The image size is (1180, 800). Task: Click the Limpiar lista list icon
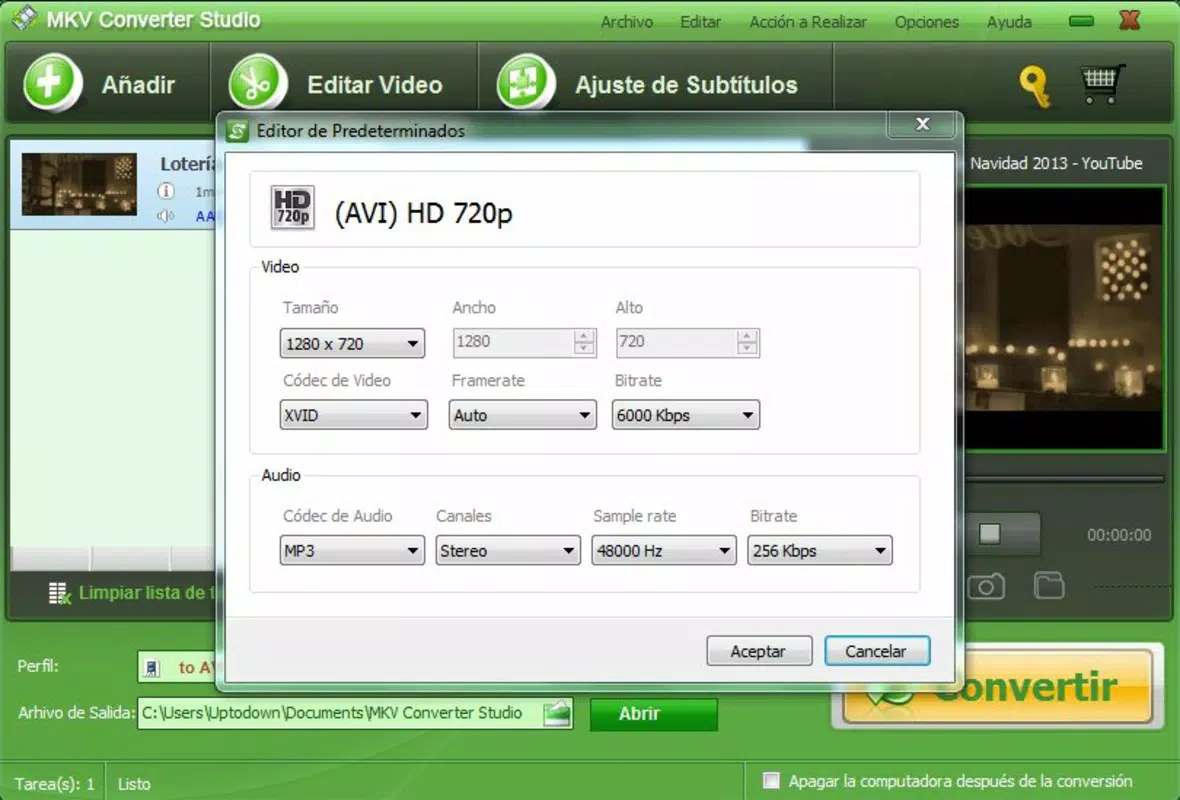pos(59,594)
